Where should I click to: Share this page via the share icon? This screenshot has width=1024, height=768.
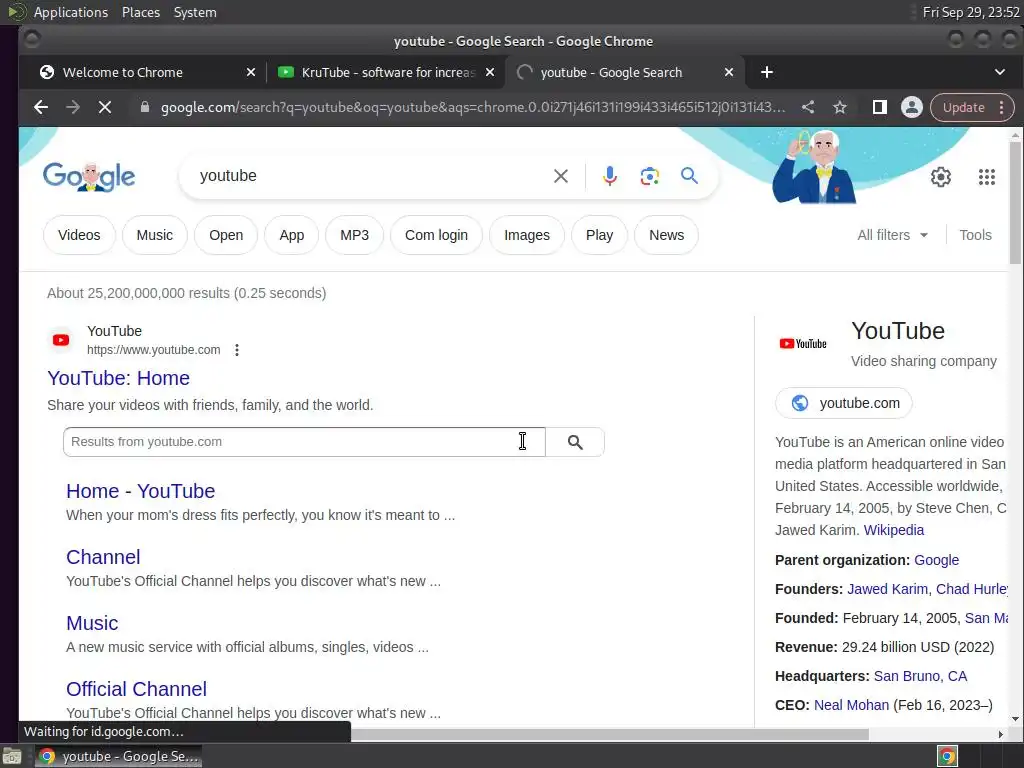[808, 107]
